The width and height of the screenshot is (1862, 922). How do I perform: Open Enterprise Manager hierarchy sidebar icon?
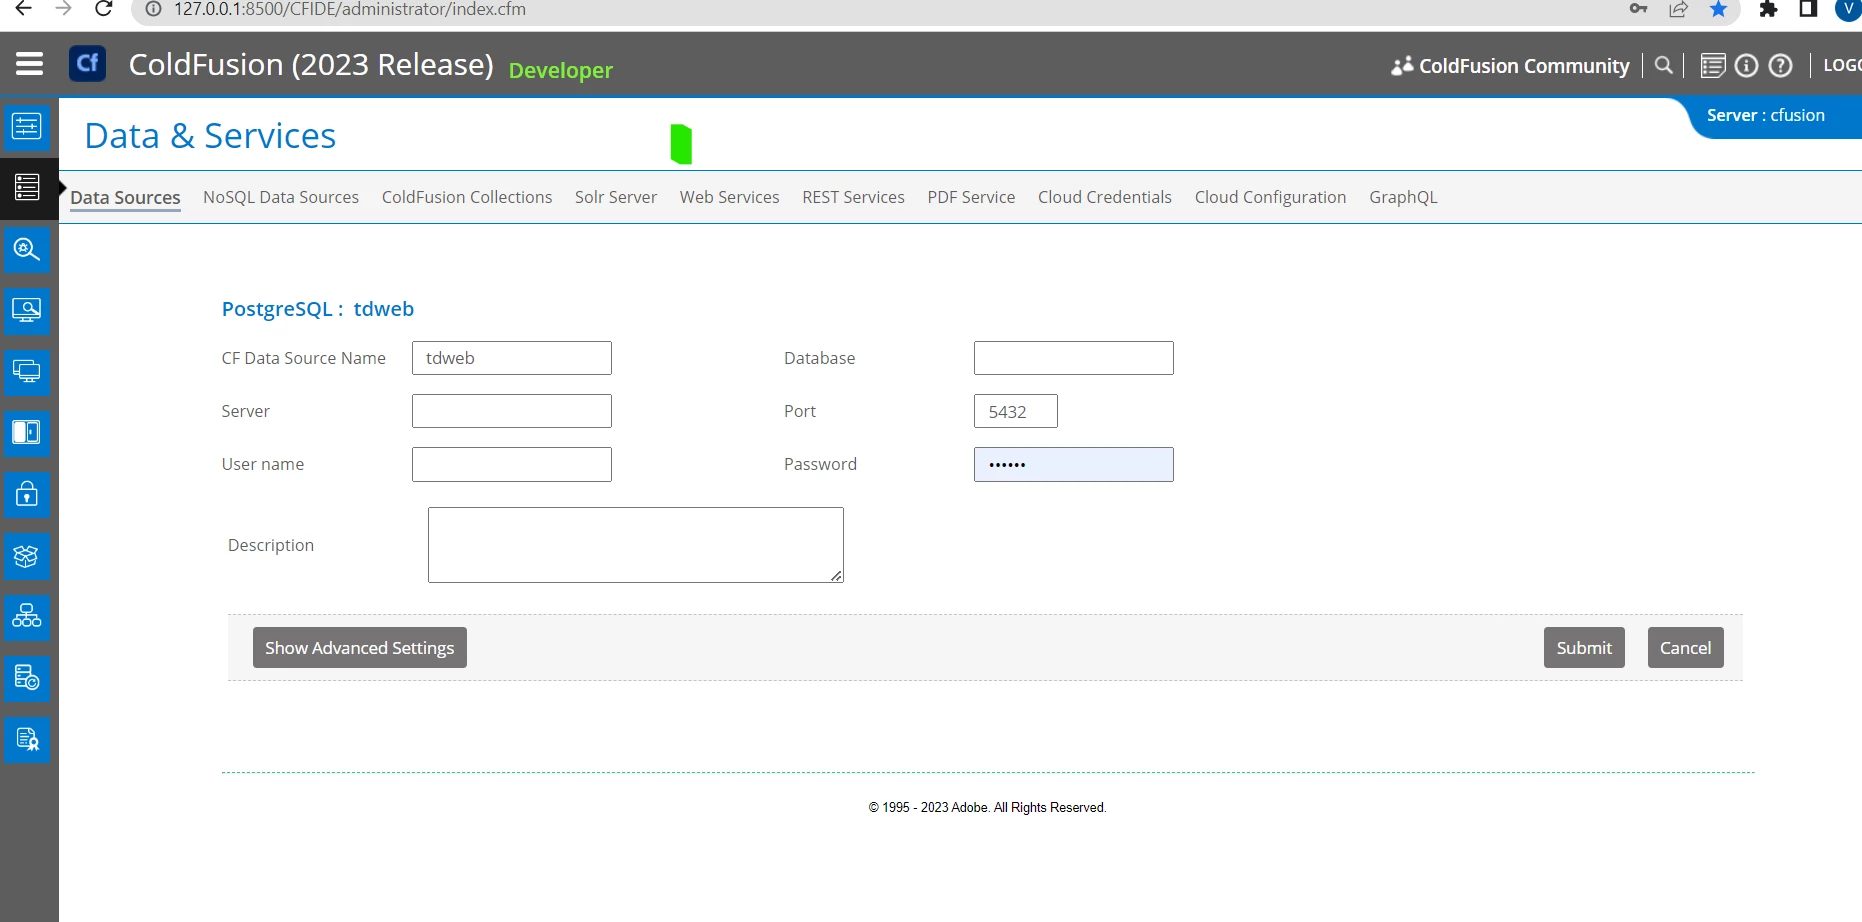point(27,617)
